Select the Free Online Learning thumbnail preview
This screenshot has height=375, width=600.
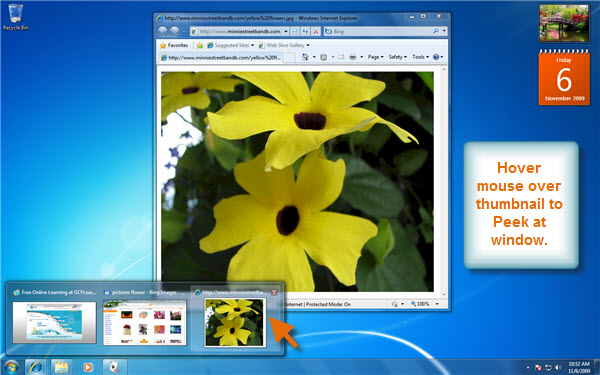(54, 322)
